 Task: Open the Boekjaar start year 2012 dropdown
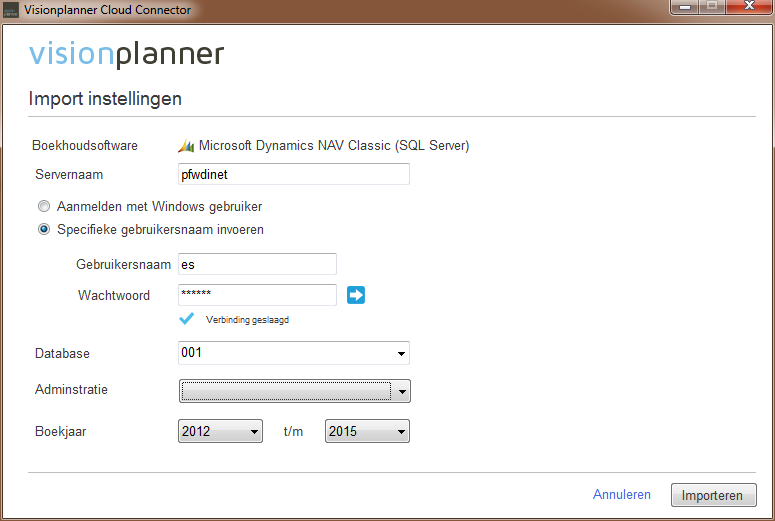click(x=220, y=431)
